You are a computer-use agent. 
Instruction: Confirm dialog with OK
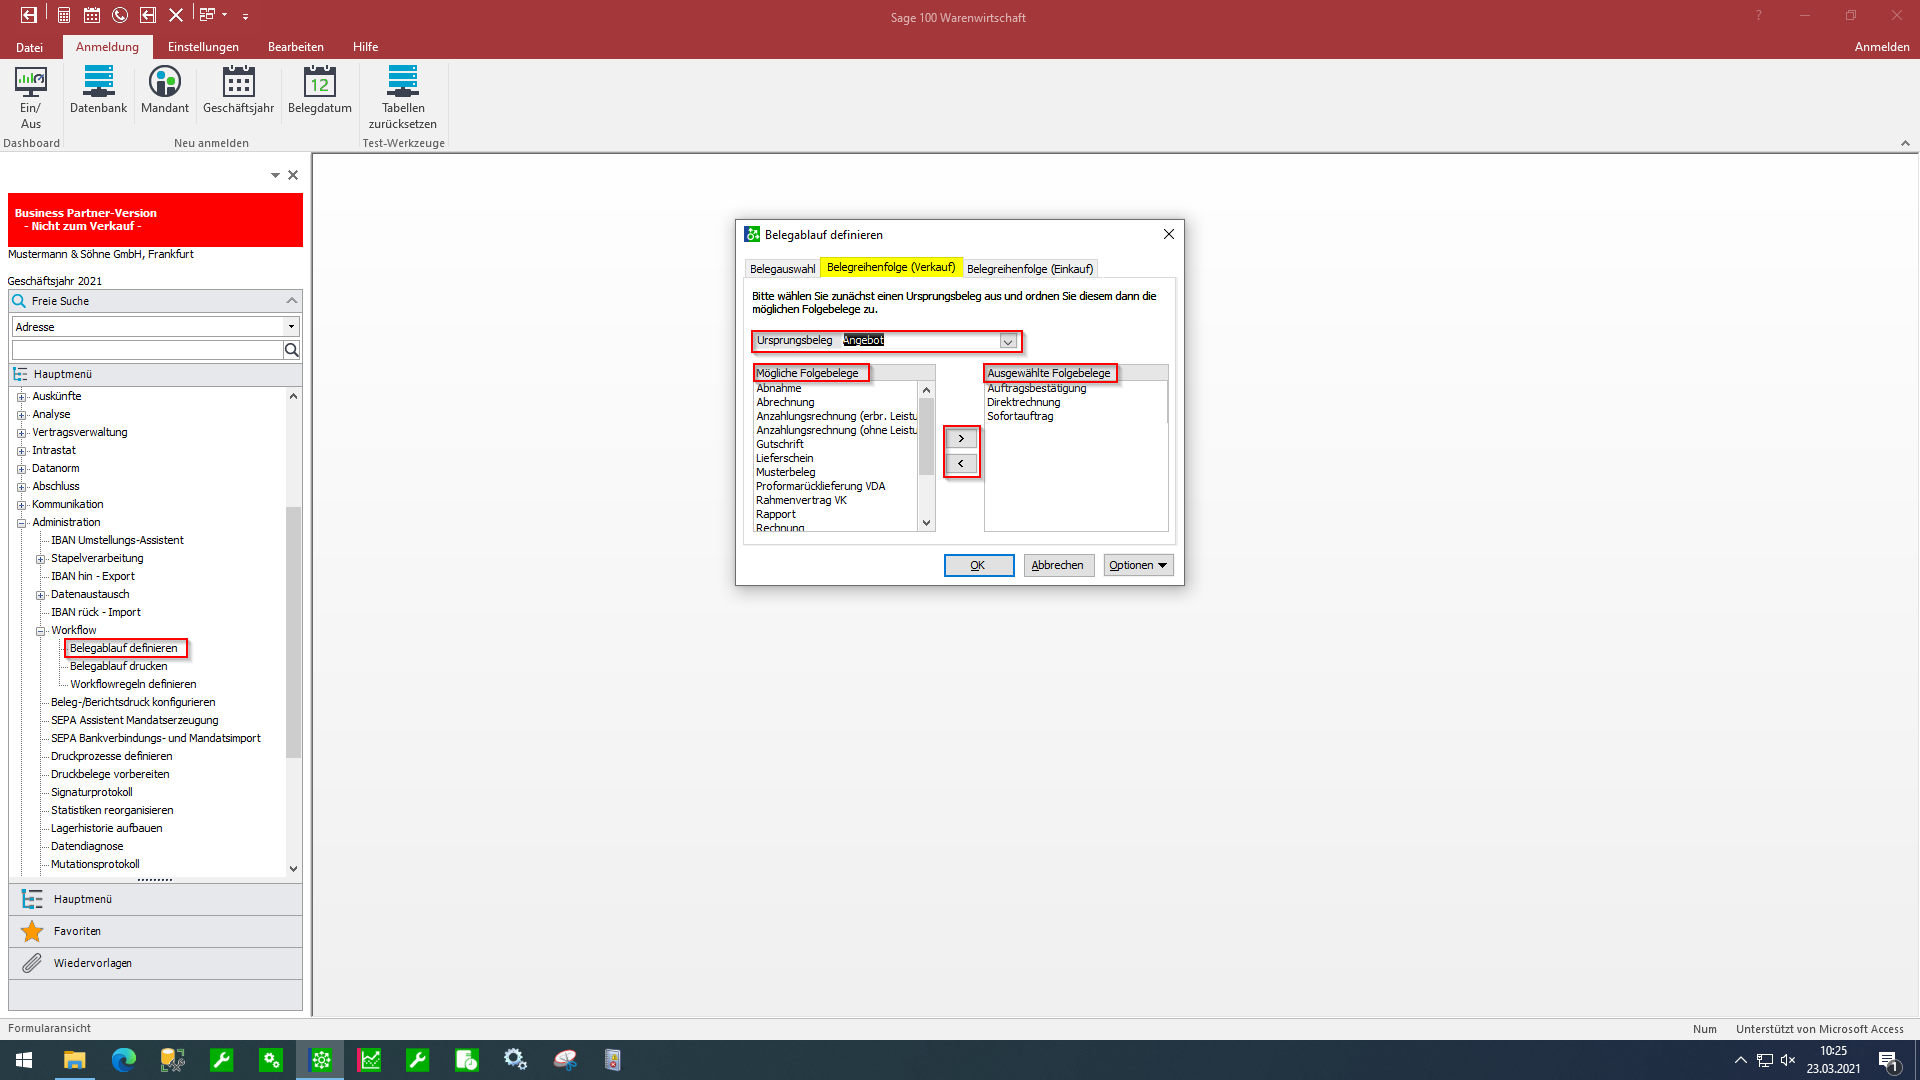pyautogui.click(x=979, y=566)
